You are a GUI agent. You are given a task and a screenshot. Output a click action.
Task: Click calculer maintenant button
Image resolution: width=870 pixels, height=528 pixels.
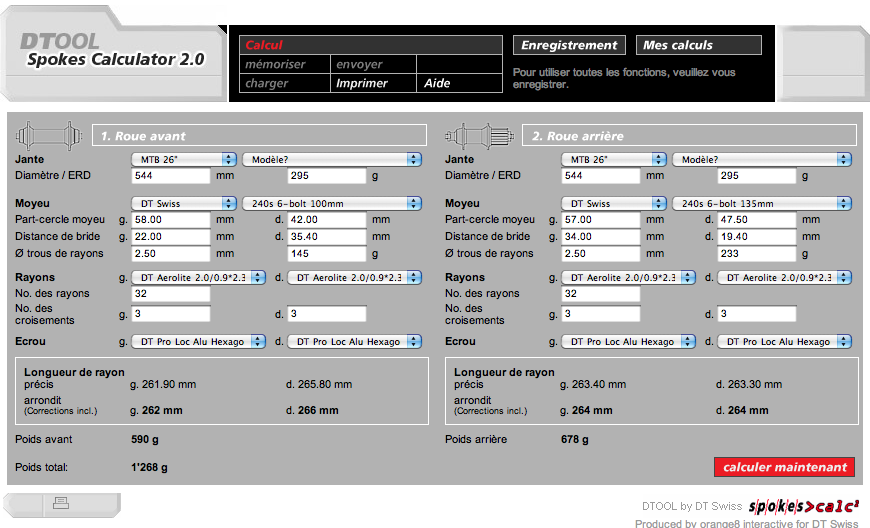tap(785, 467)
